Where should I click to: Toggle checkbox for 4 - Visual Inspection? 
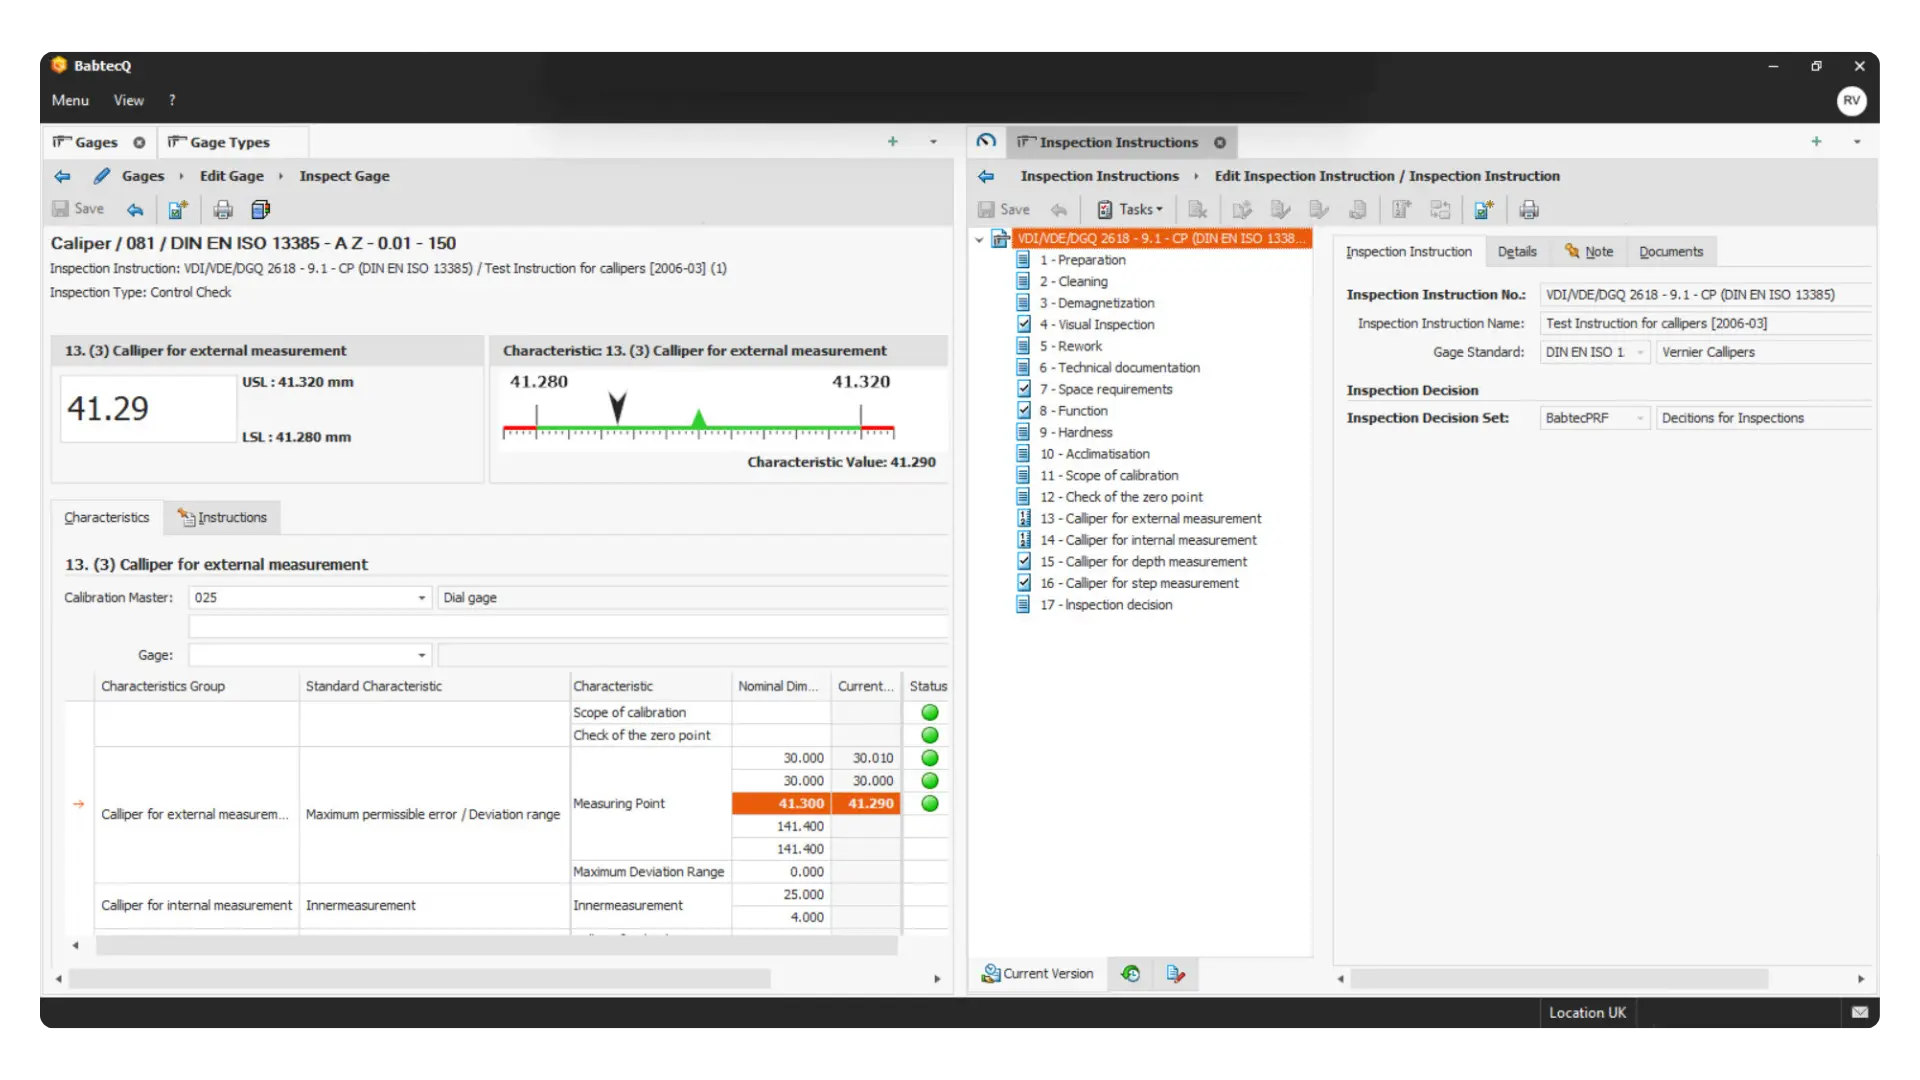[x=1024, y=324]
